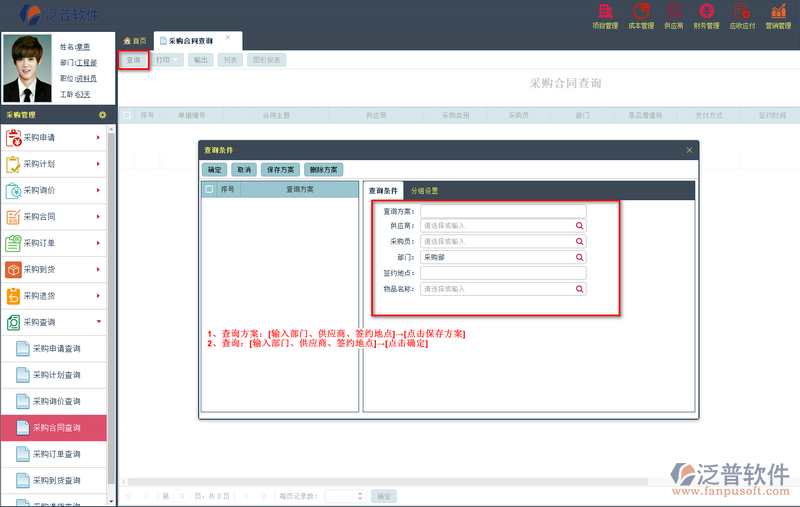Screen dimensions: 800x507
Task: Open 项目管理 module icon
Action: tap(605, 16)
